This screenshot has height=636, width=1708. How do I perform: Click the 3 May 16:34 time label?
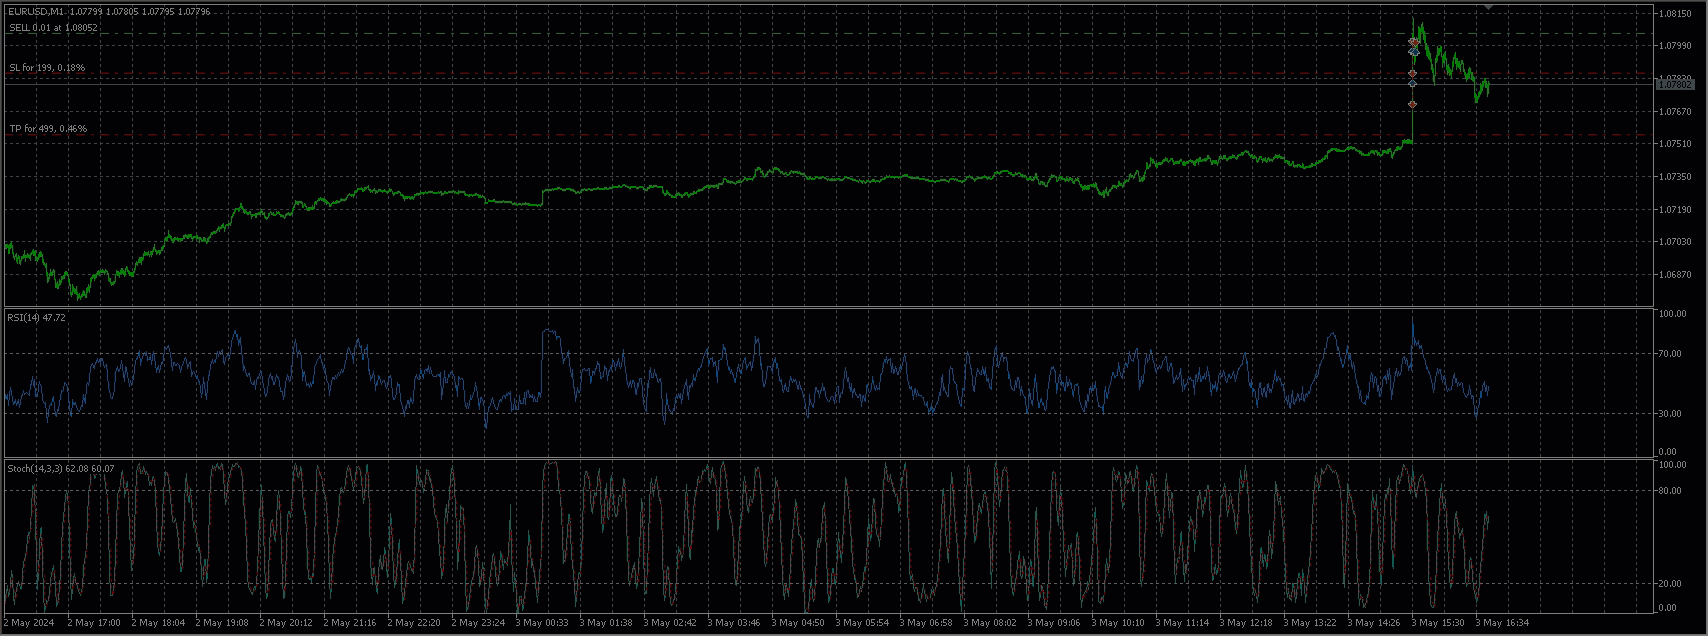1502,623
